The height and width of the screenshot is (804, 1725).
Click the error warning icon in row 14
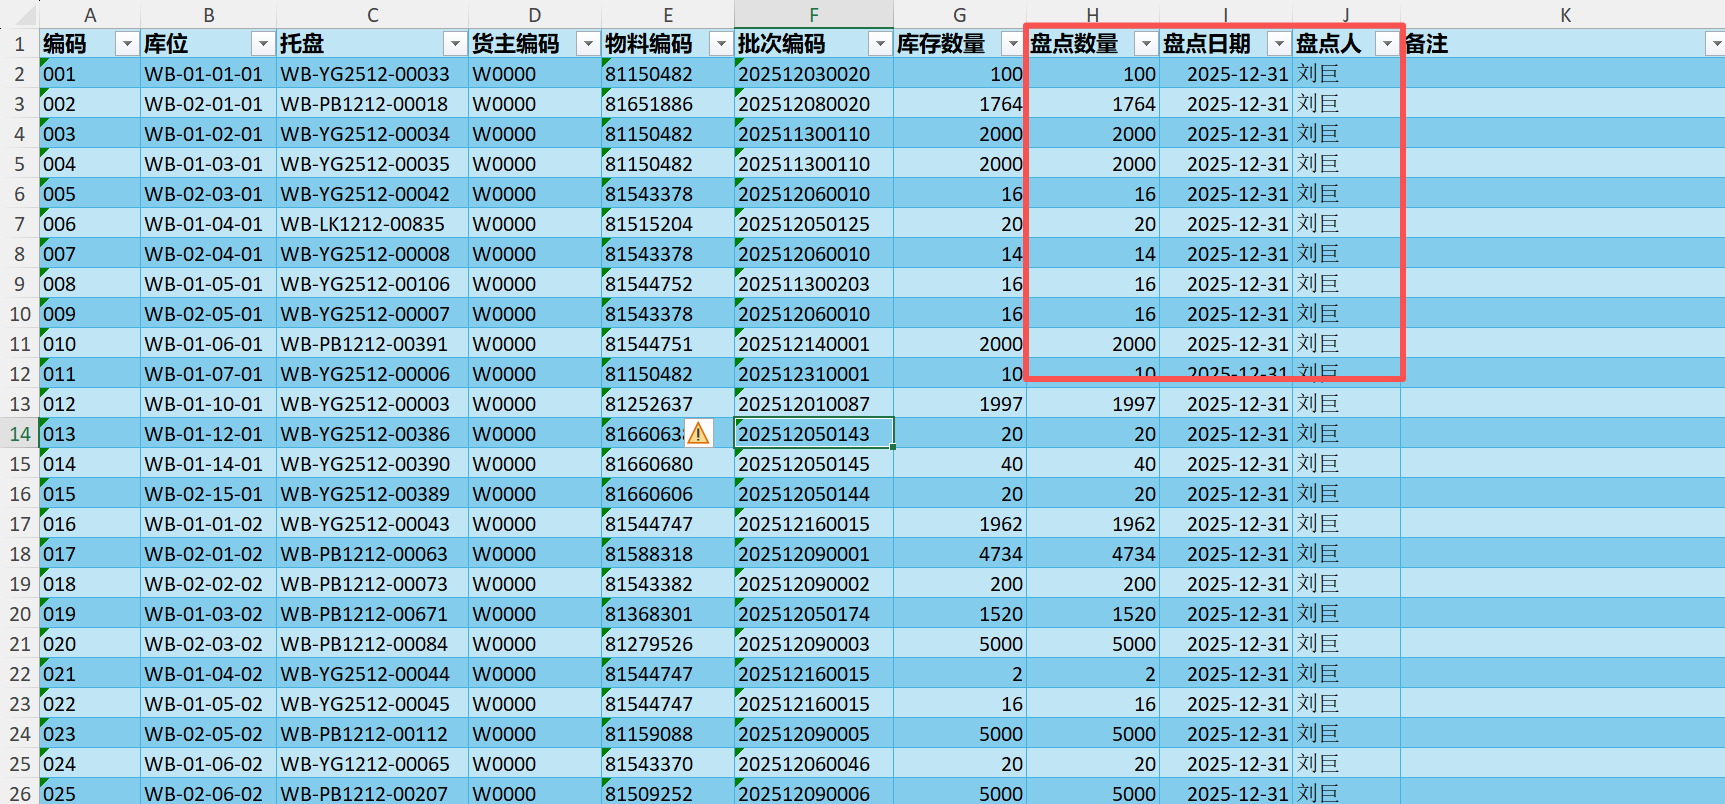click(x=698, y=433)
